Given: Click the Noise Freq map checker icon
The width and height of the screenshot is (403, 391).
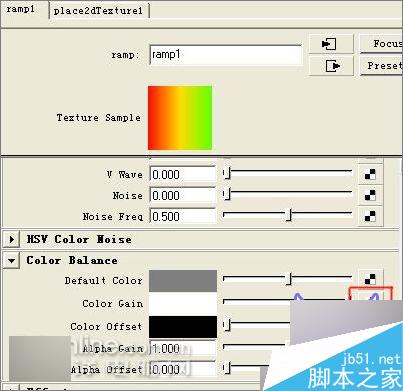Looking at the screenshot, I should (370, 216).
